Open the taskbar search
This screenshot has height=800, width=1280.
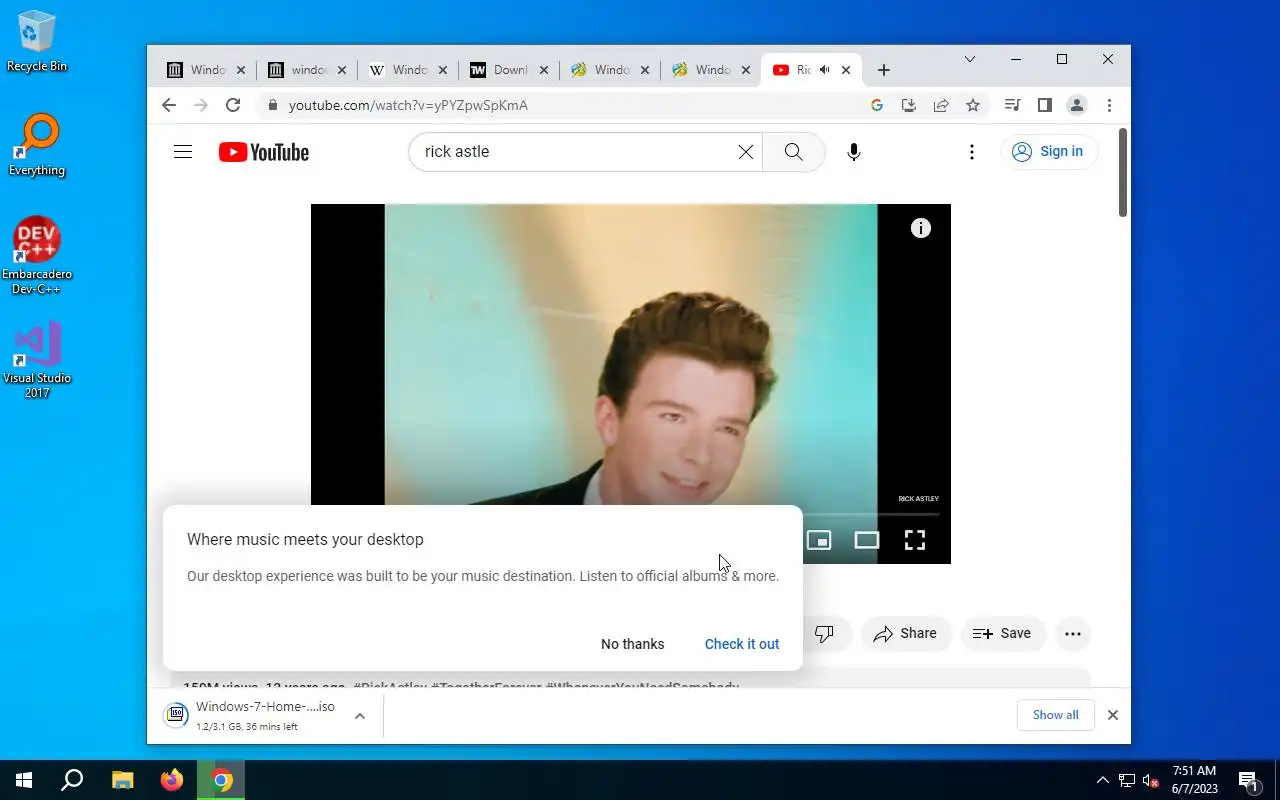pyautogui.click(x=72, y=780)
